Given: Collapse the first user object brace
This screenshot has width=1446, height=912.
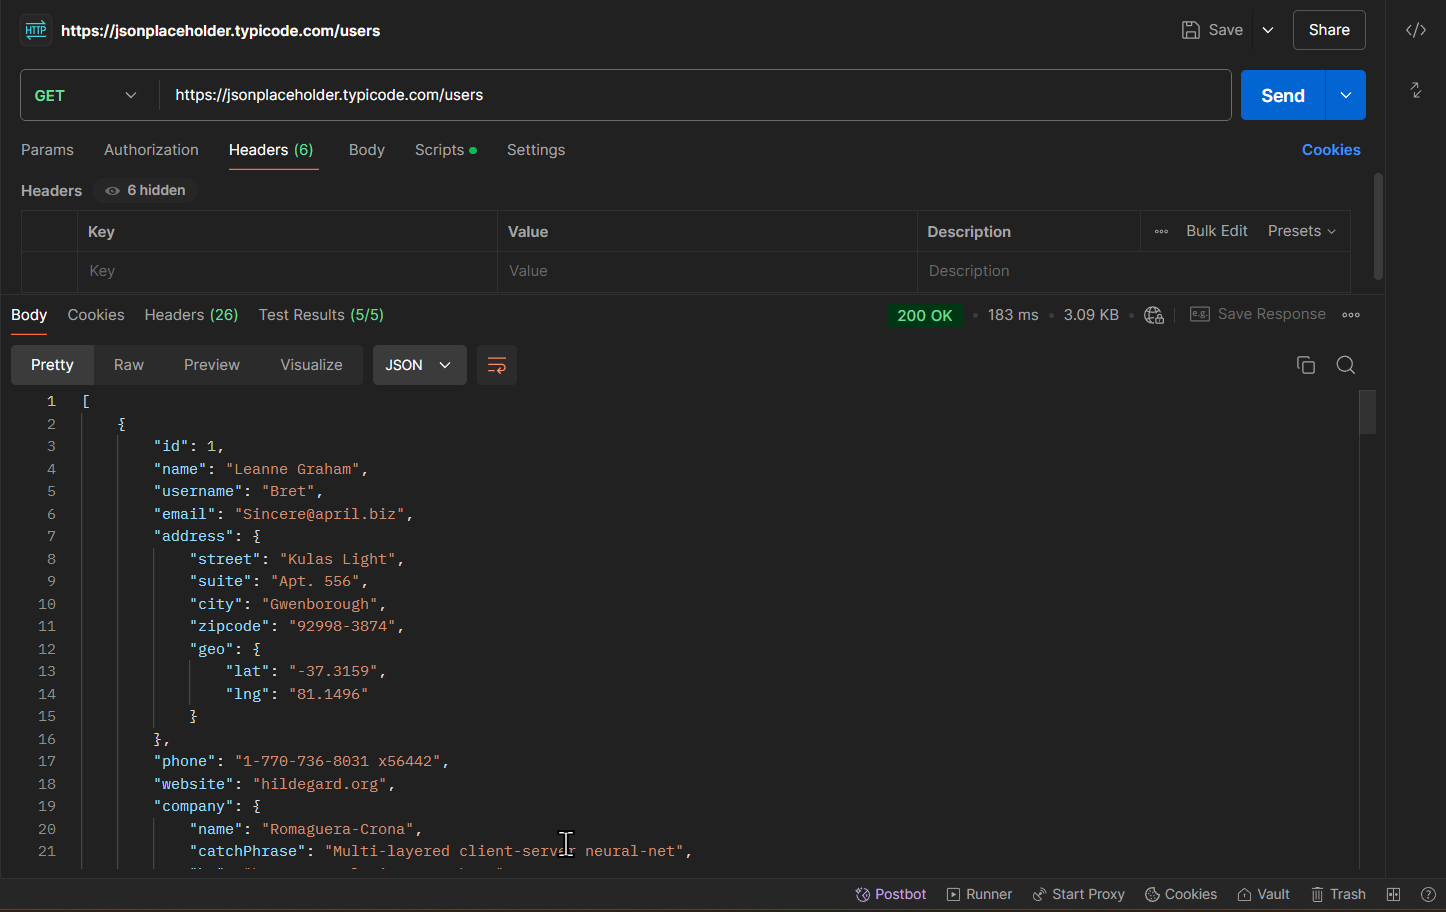Looking at the screenshot, I should (x=121, y=424).
